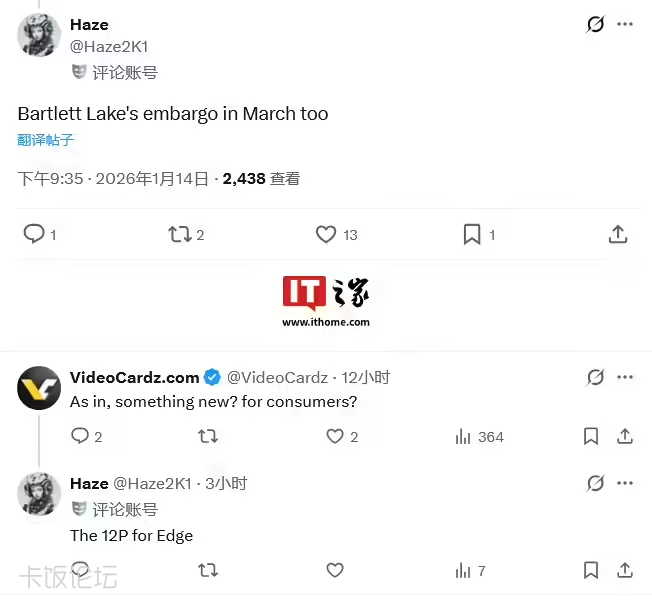
Task: Open more options on VideoCardz reply
Action: pos(625,377)
